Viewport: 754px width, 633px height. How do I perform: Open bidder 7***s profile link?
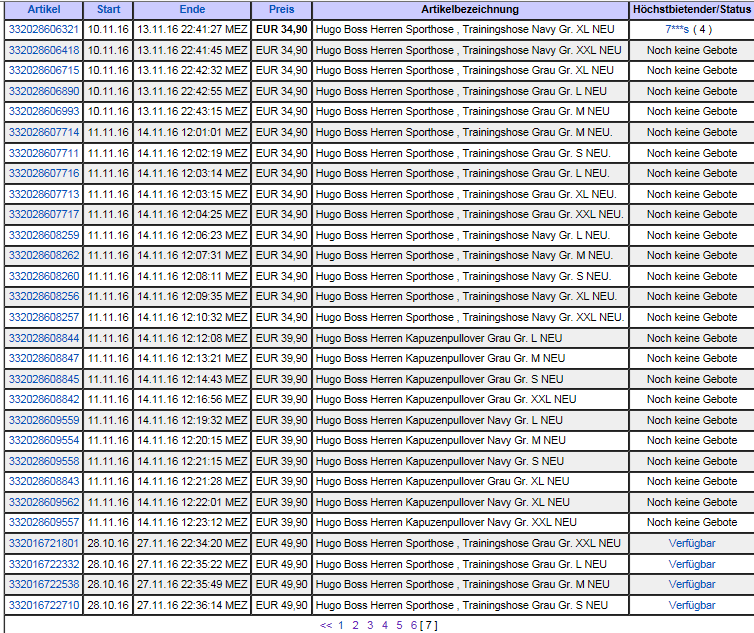(677, 29)
